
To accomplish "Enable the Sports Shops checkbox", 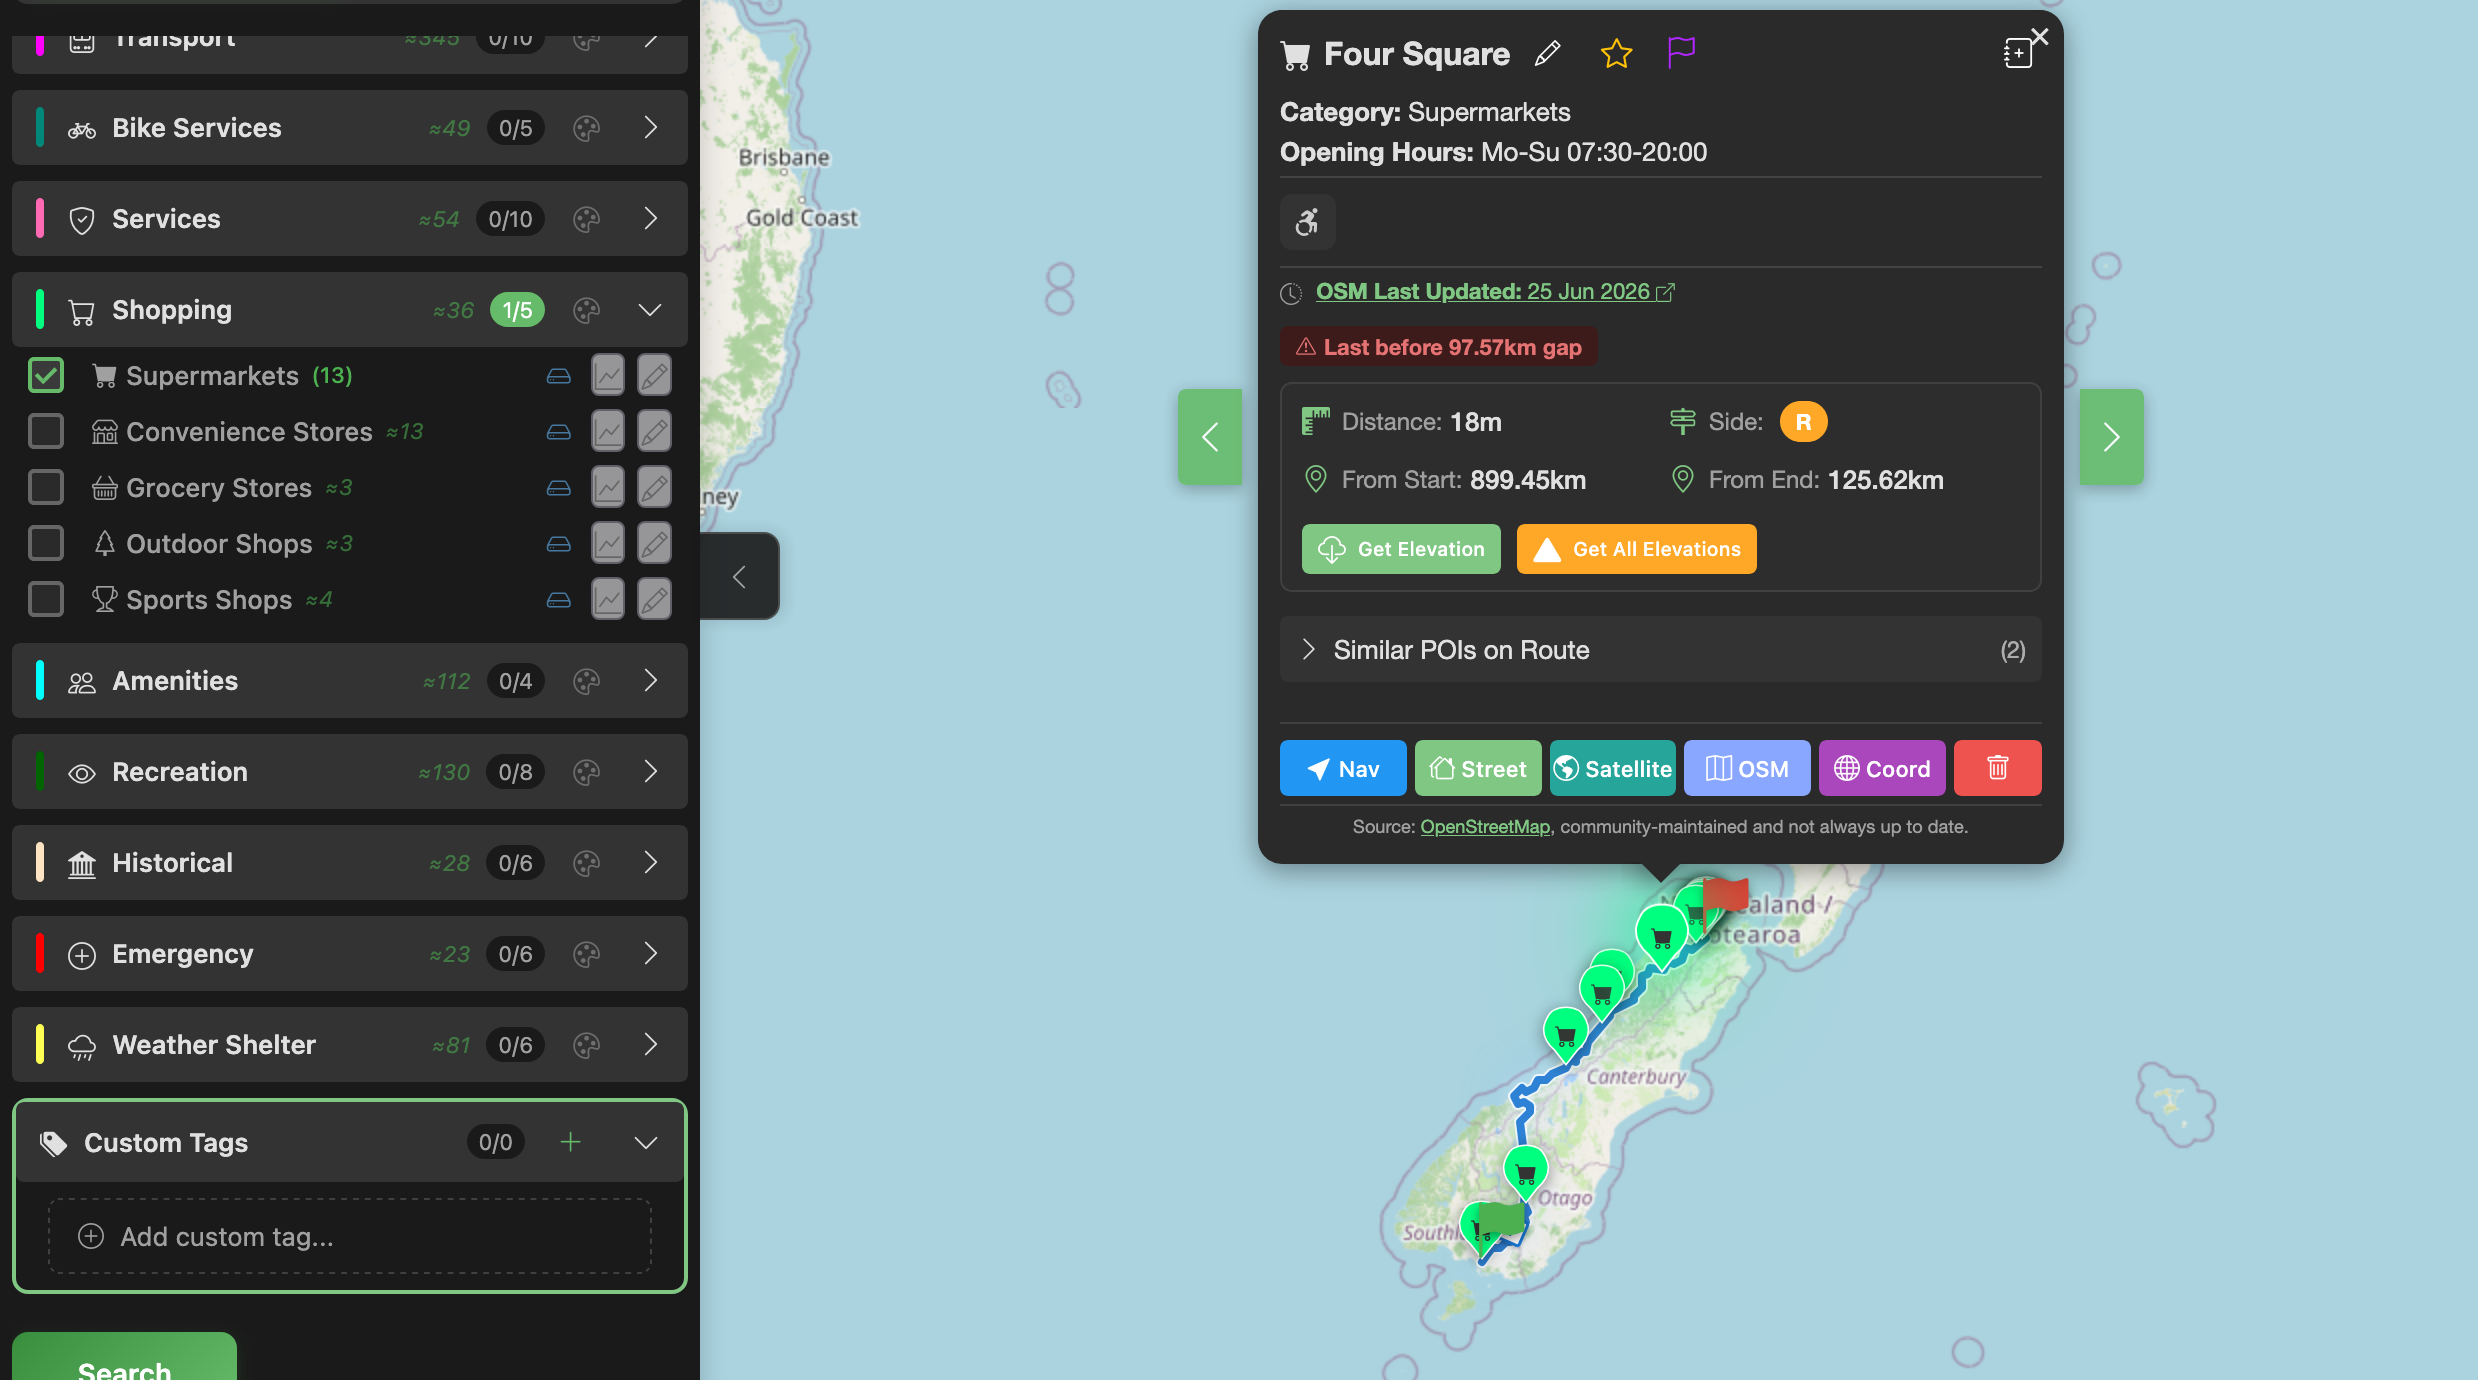I will pyautogui.click(x=46, y=599).
